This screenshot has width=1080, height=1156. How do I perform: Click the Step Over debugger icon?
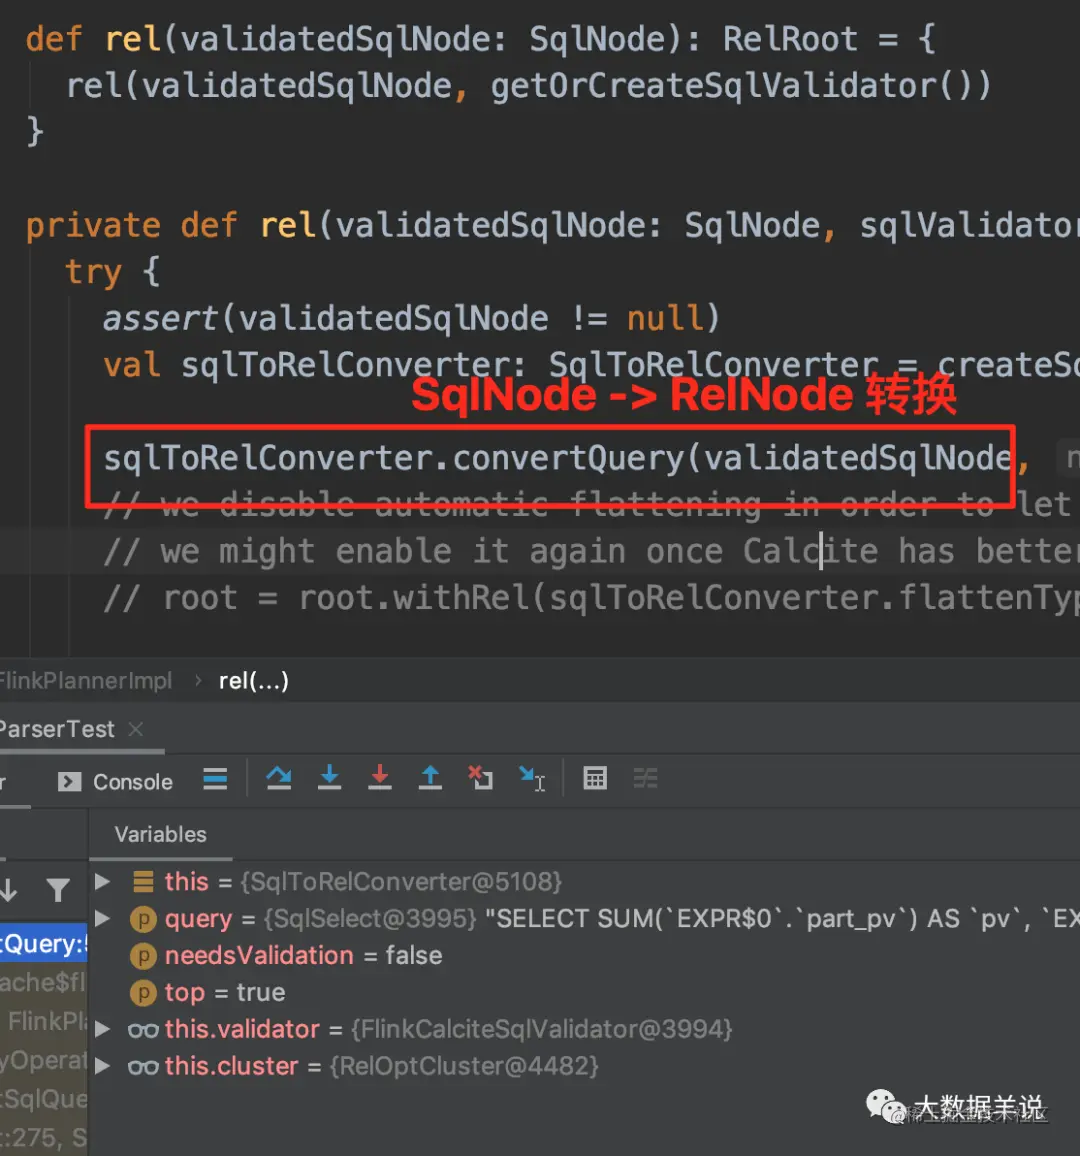click(x=279, y=779)
